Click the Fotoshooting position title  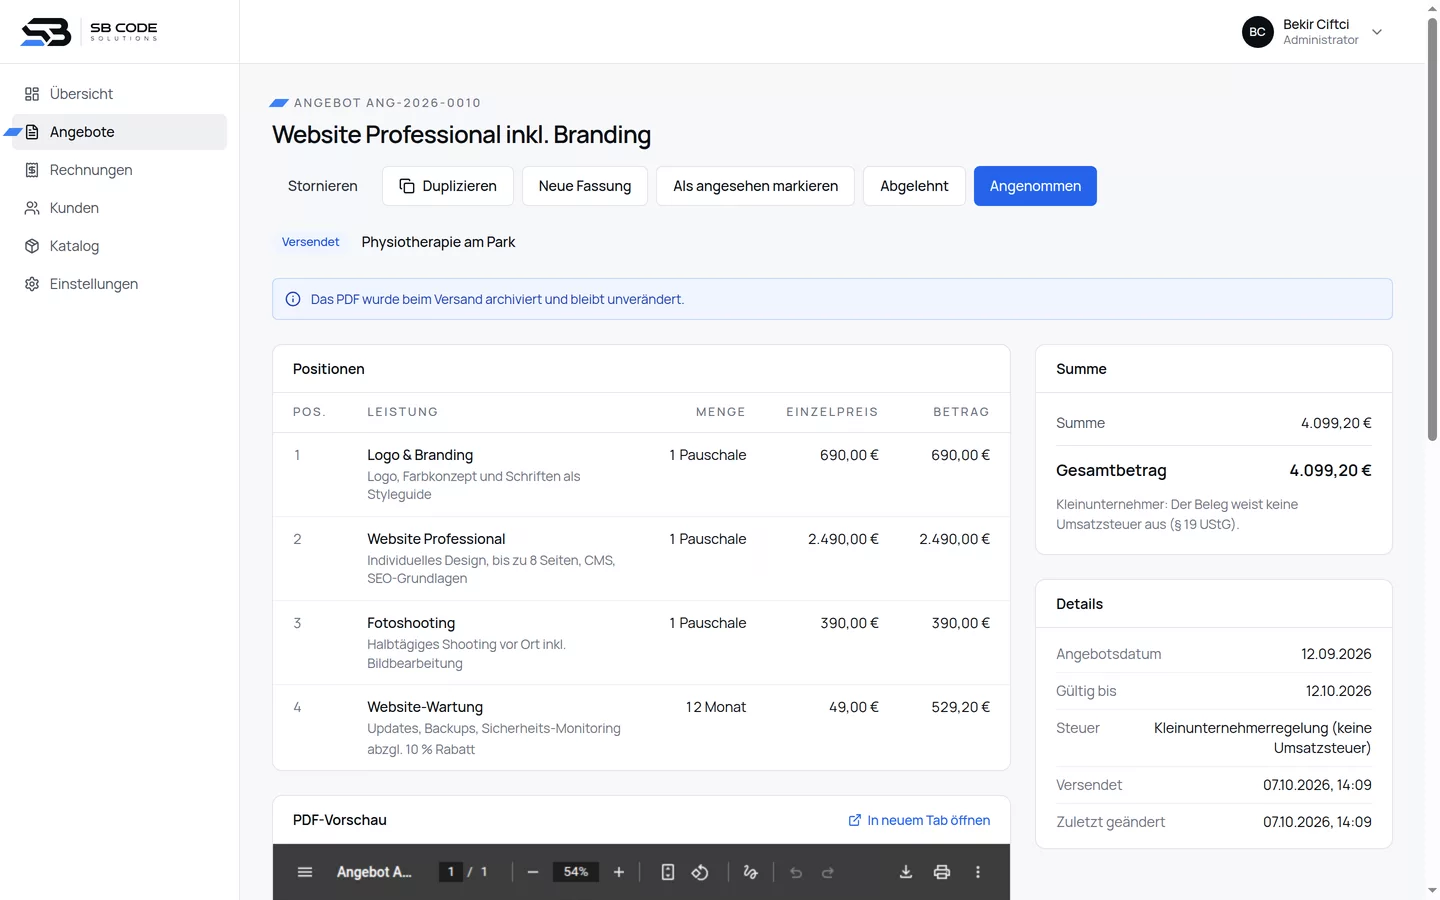pos(411,623)
